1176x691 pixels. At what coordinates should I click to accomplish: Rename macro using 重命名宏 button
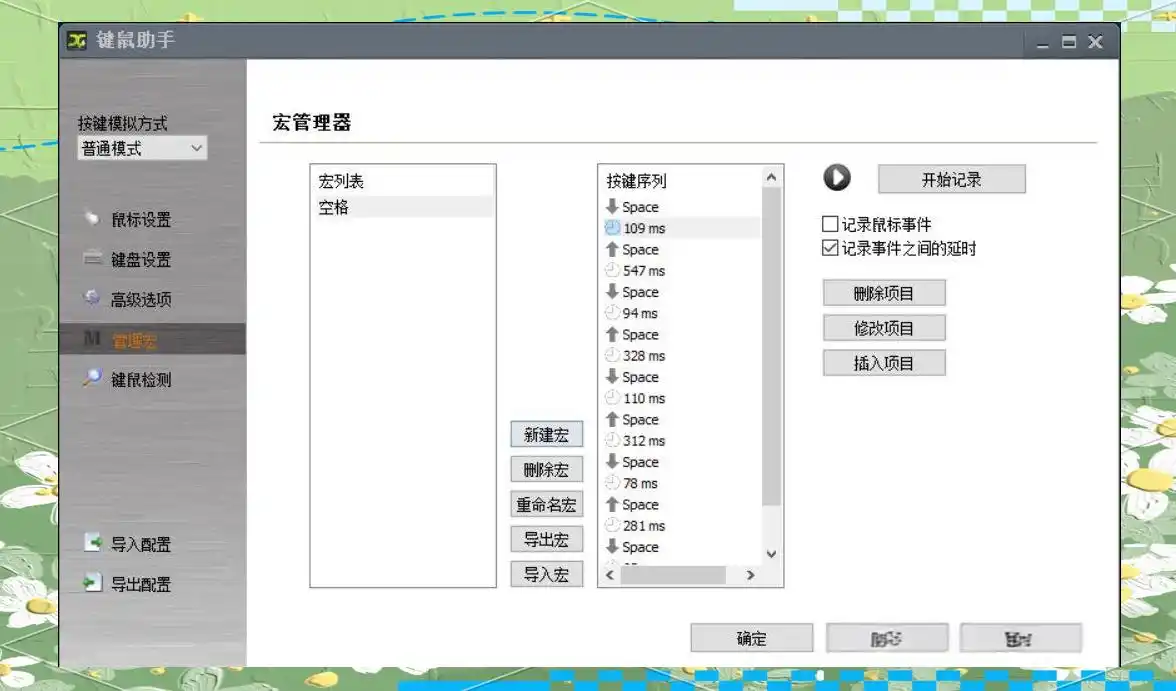click(546, 504)
